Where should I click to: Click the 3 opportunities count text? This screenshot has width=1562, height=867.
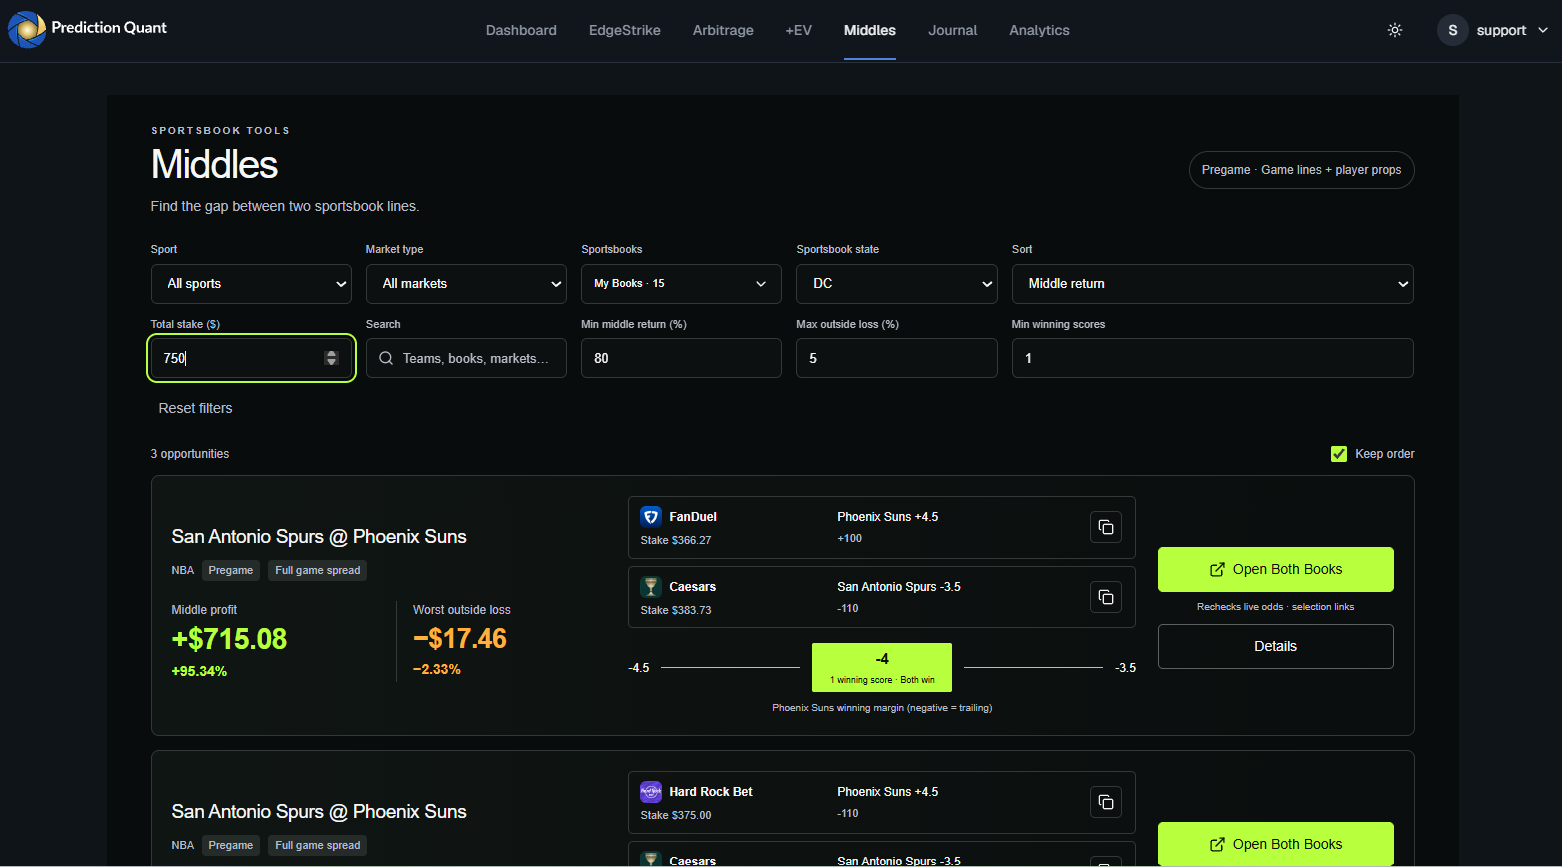point(190,454)
